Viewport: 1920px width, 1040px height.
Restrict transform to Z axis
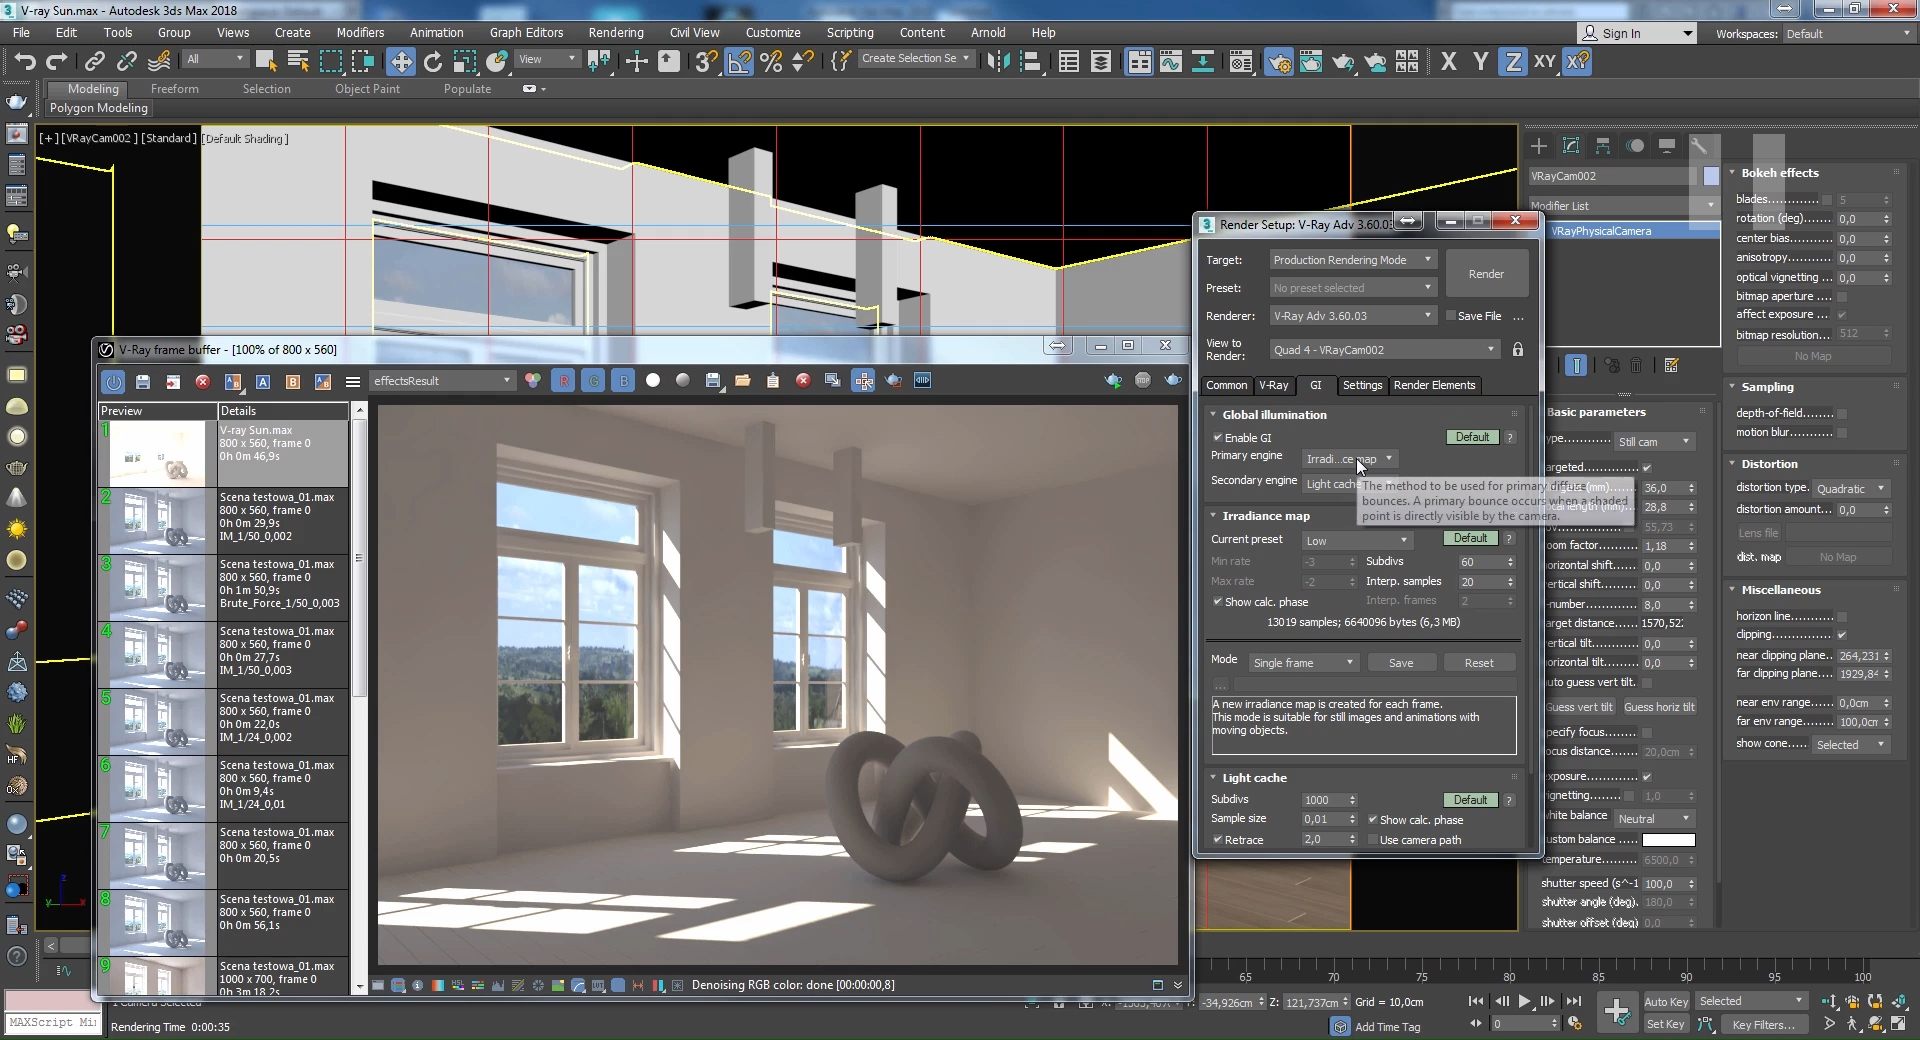pyautogui.click(x=1513, y=62)
